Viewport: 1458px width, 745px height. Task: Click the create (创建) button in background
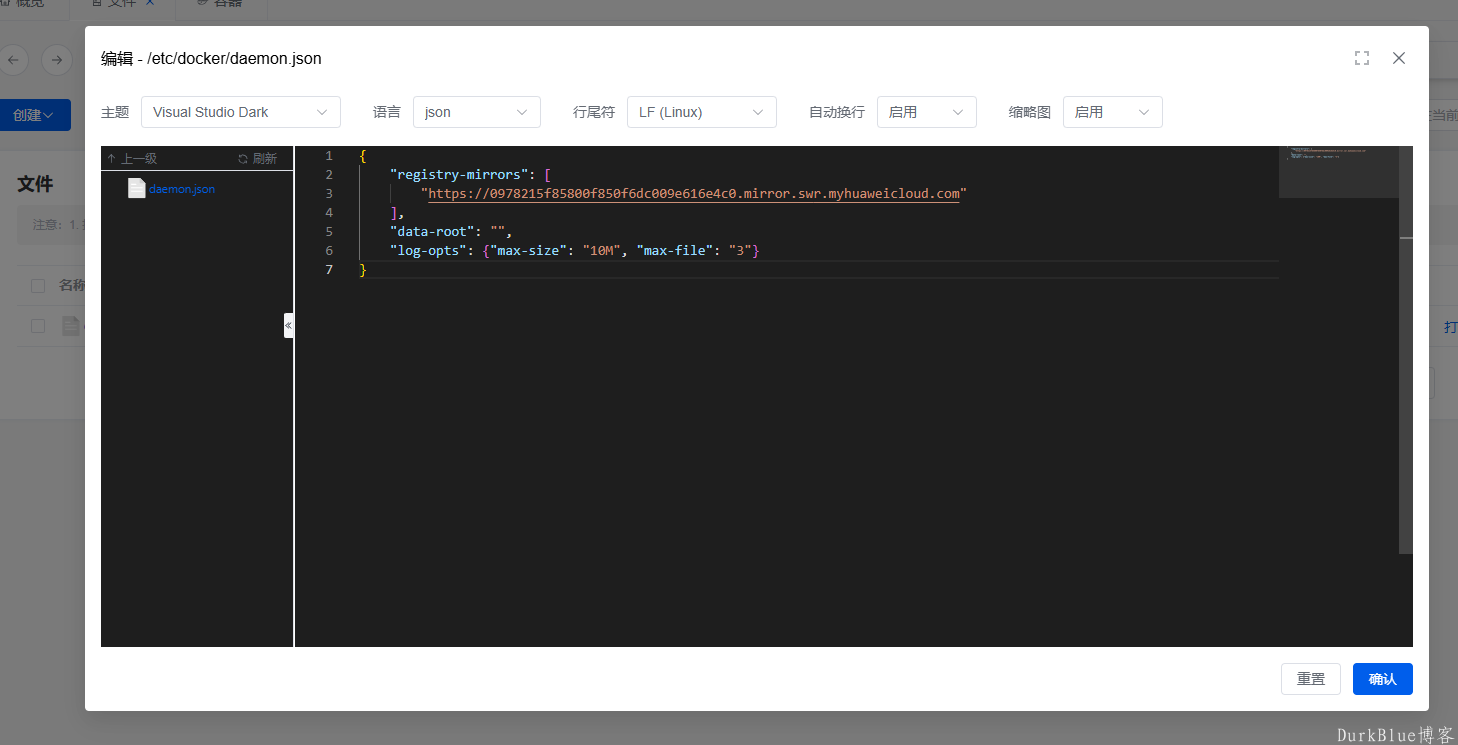34,115
